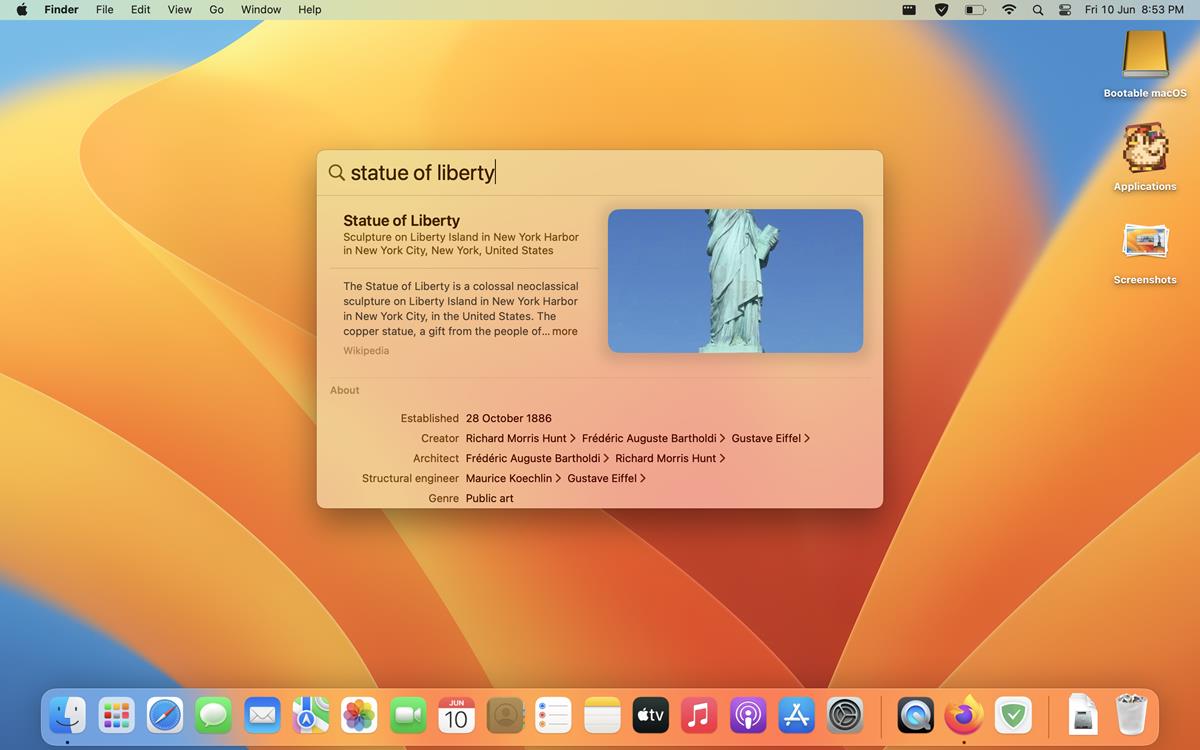The width and height of the screenshot is (1200, 750).
Task: Expand the Richard Morris Hunt architect entry
Action: (x=664, y=458)
